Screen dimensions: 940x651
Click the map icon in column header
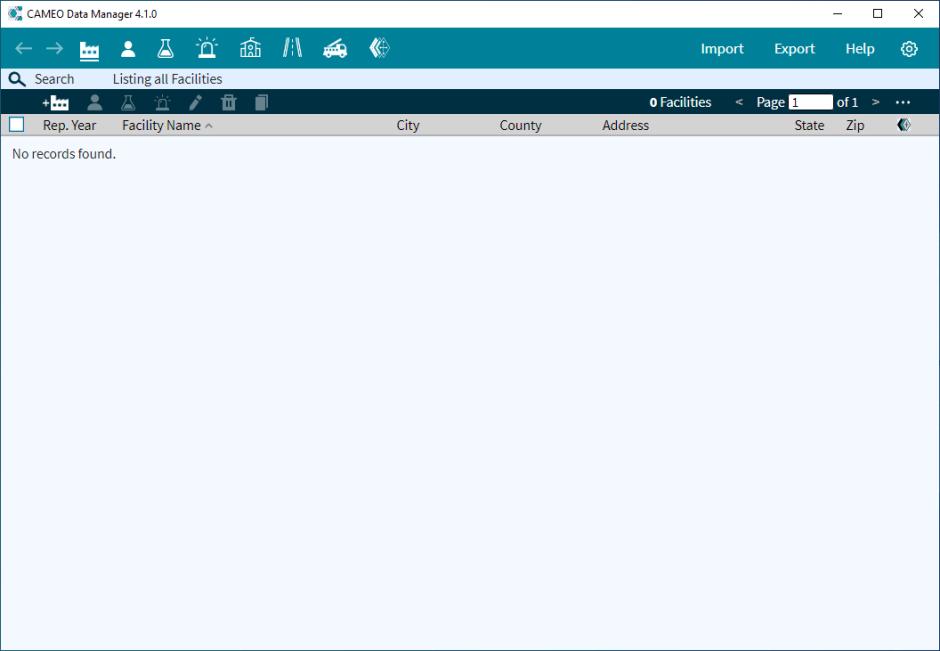tap(904, 125)
